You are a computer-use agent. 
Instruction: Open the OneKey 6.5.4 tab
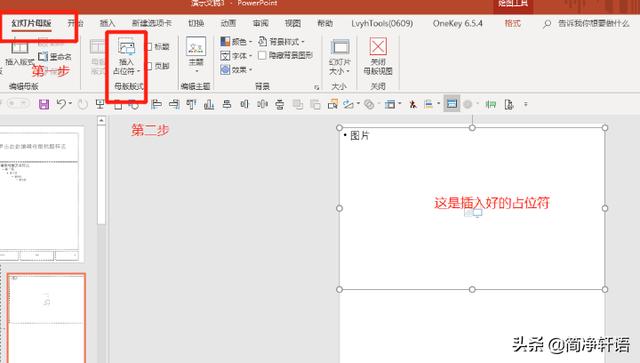tap(458, 23)
